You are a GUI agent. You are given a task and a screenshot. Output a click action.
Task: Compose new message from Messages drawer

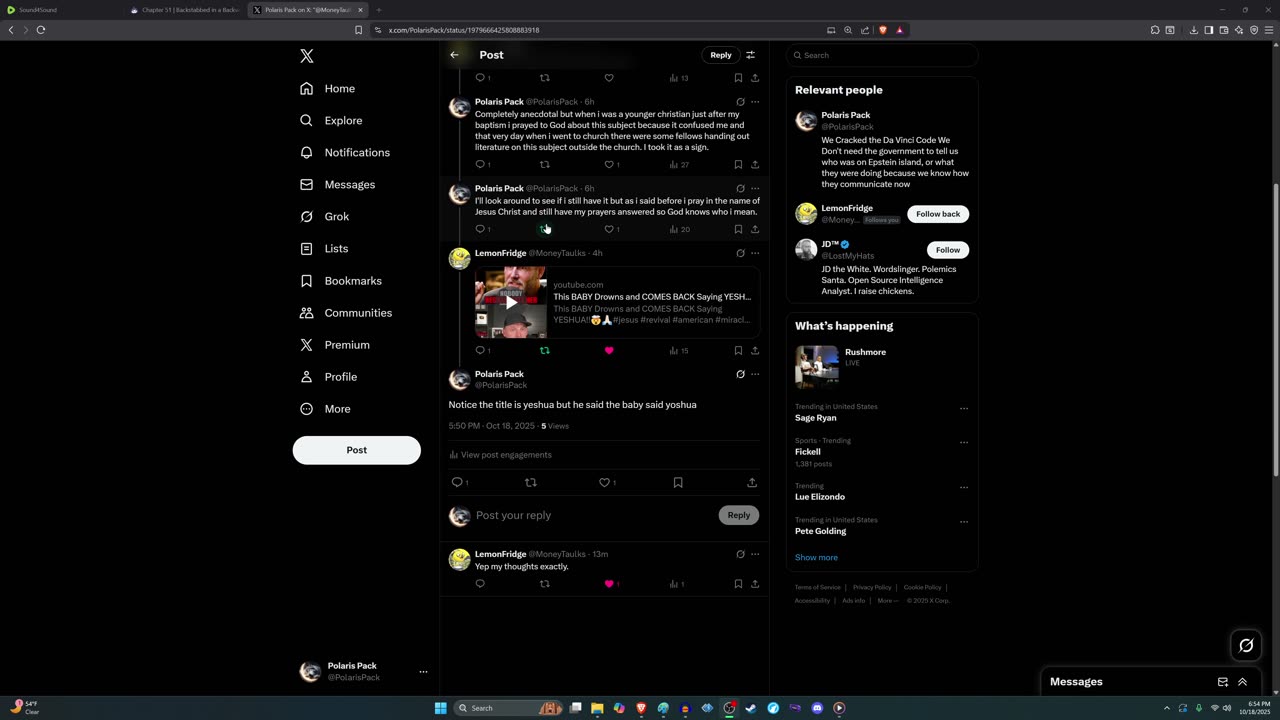pos(1222,682)
